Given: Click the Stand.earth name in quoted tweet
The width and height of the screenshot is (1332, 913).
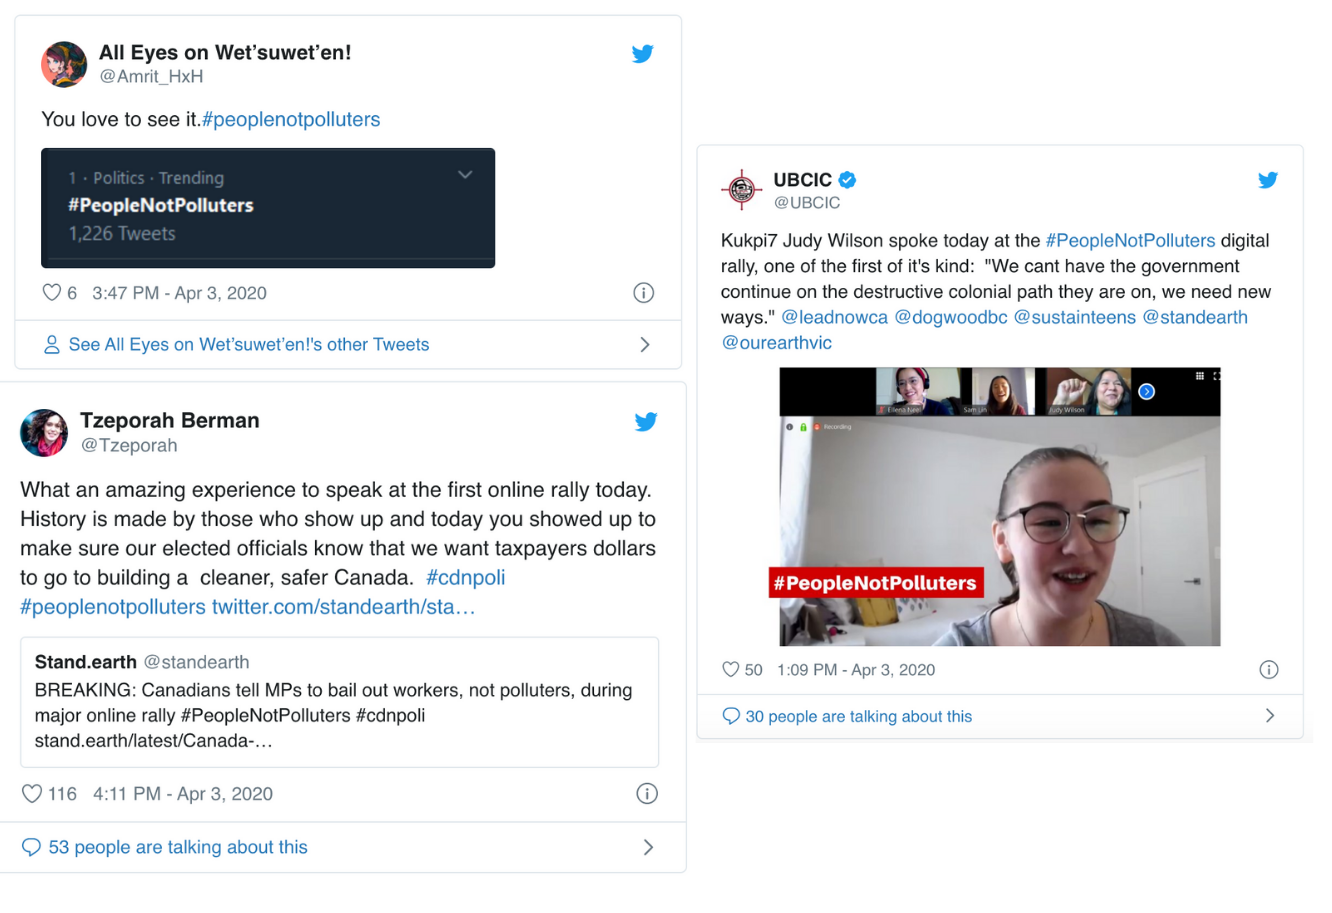Looking at the screenshot, I should (x=86, y=662).
